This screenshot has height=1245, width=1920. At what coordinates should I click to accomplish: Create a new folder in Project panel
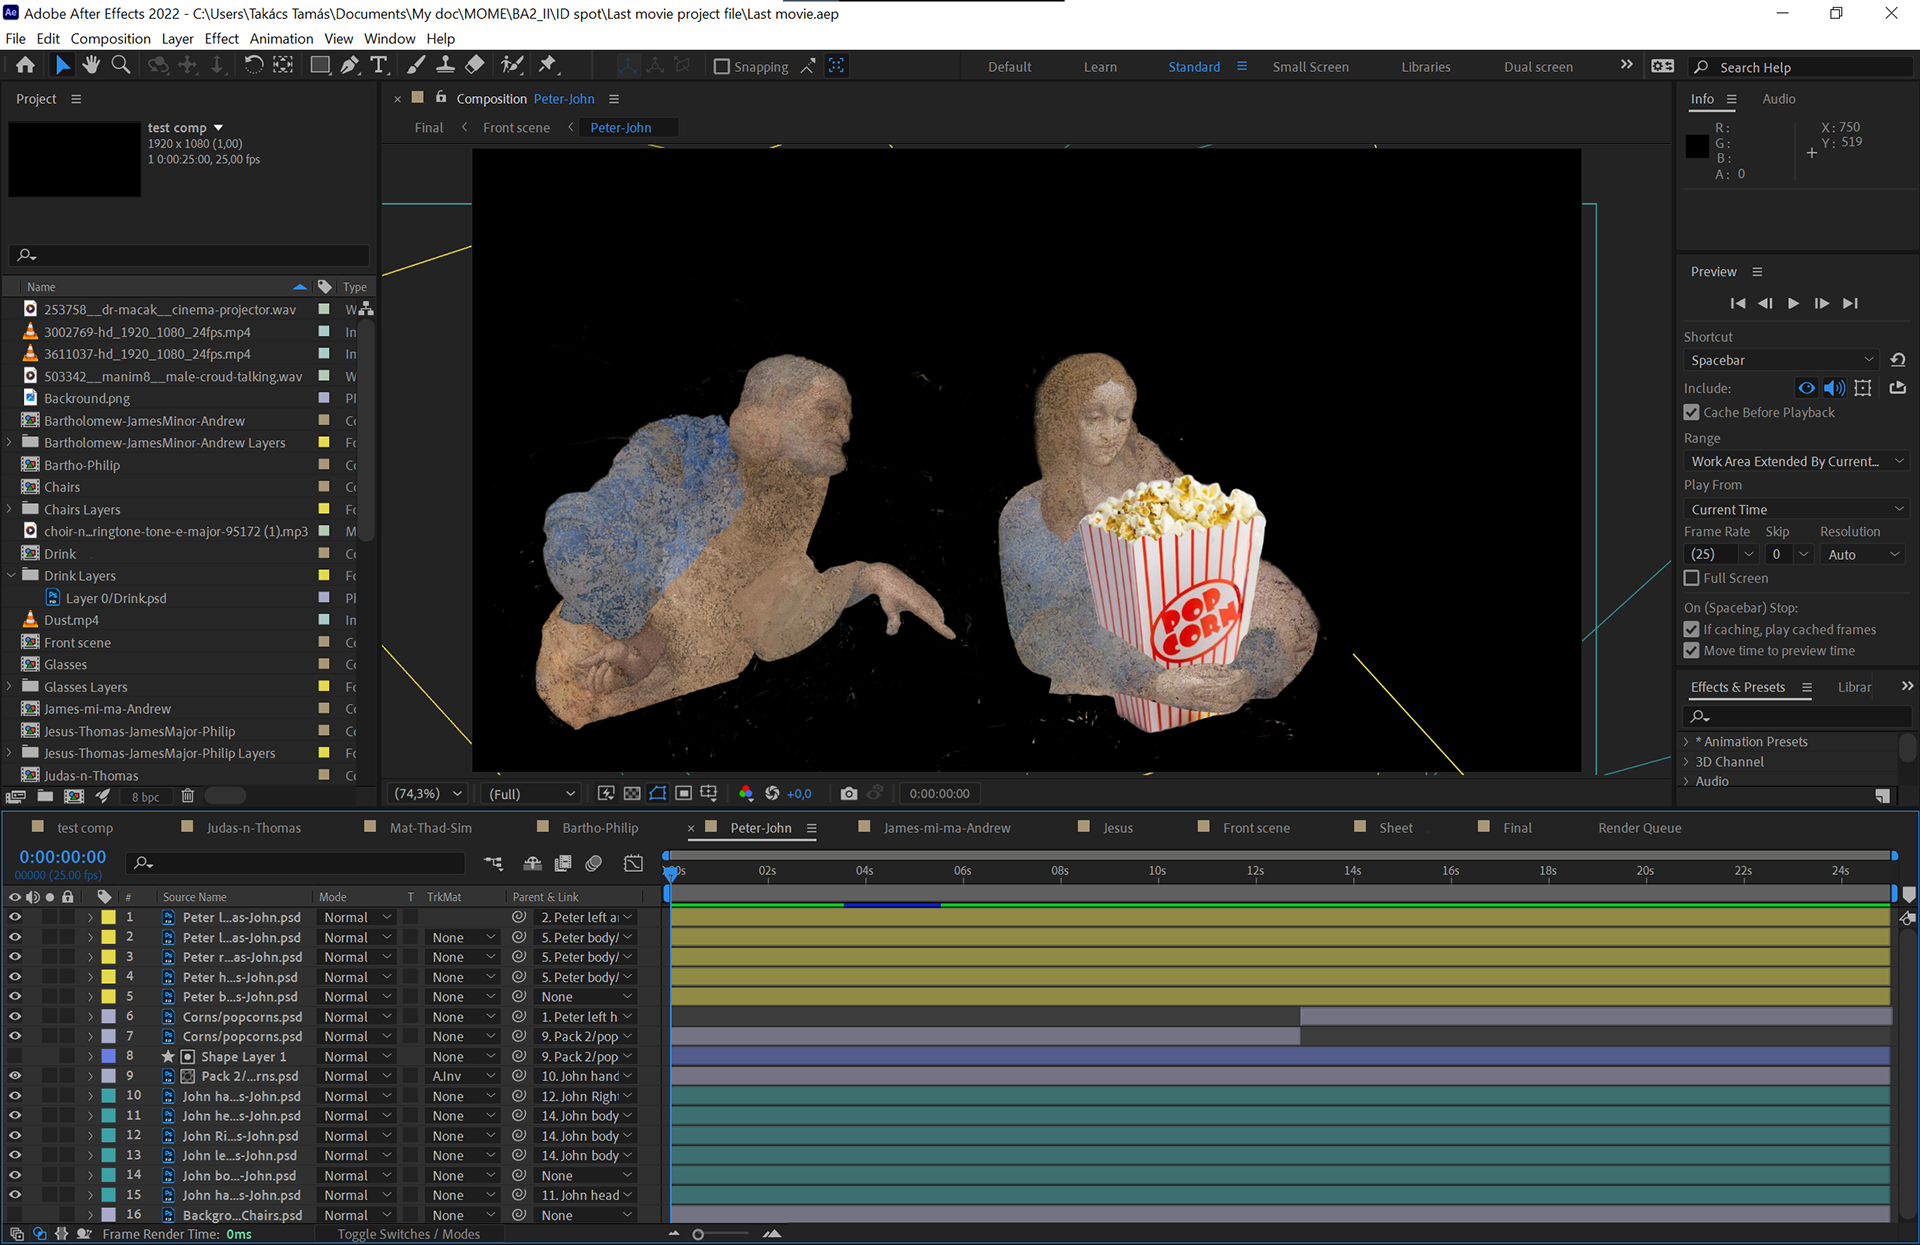[x=45, y=796]
